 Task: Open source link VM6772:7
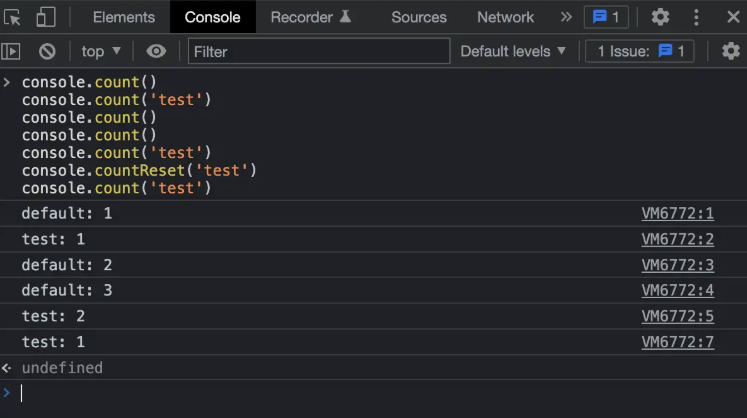677,343
